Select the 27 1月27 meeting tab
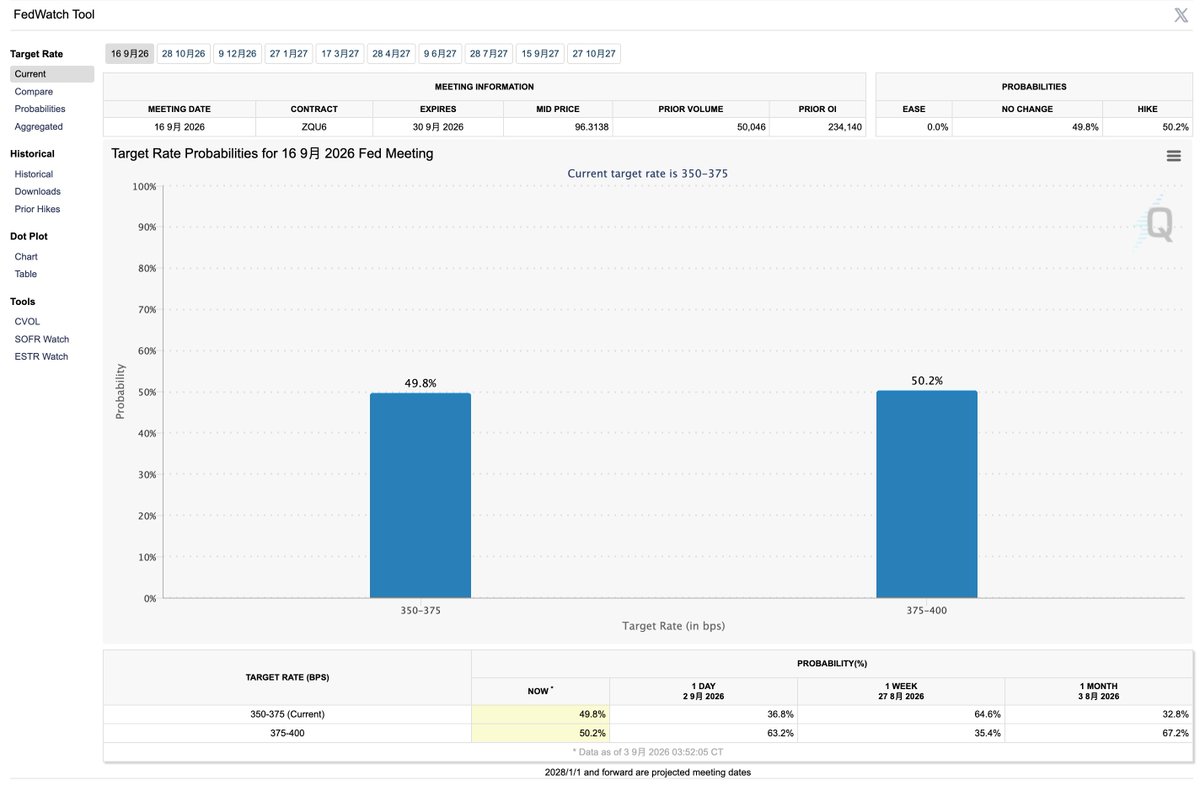 289,54
